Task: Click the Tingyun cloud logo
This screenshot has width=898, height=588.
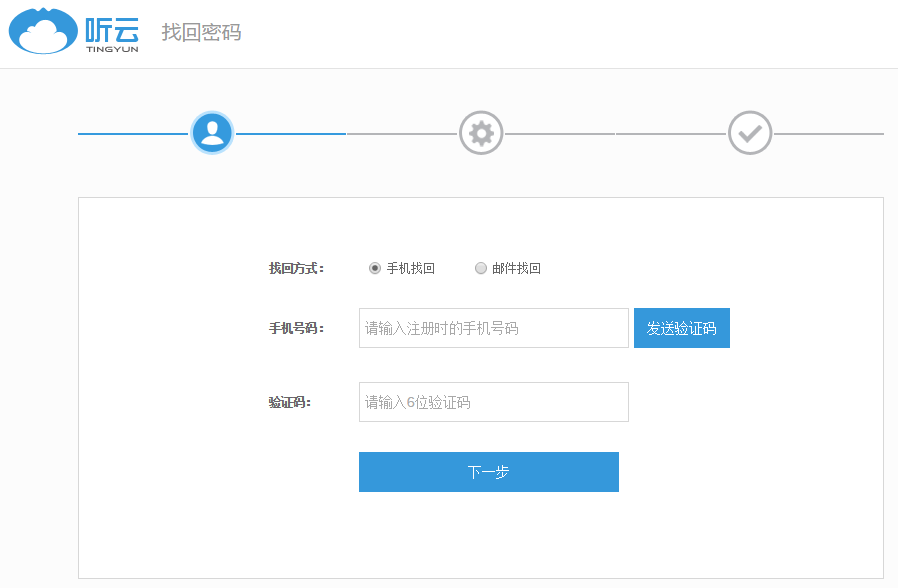Action: click(43, 31)
